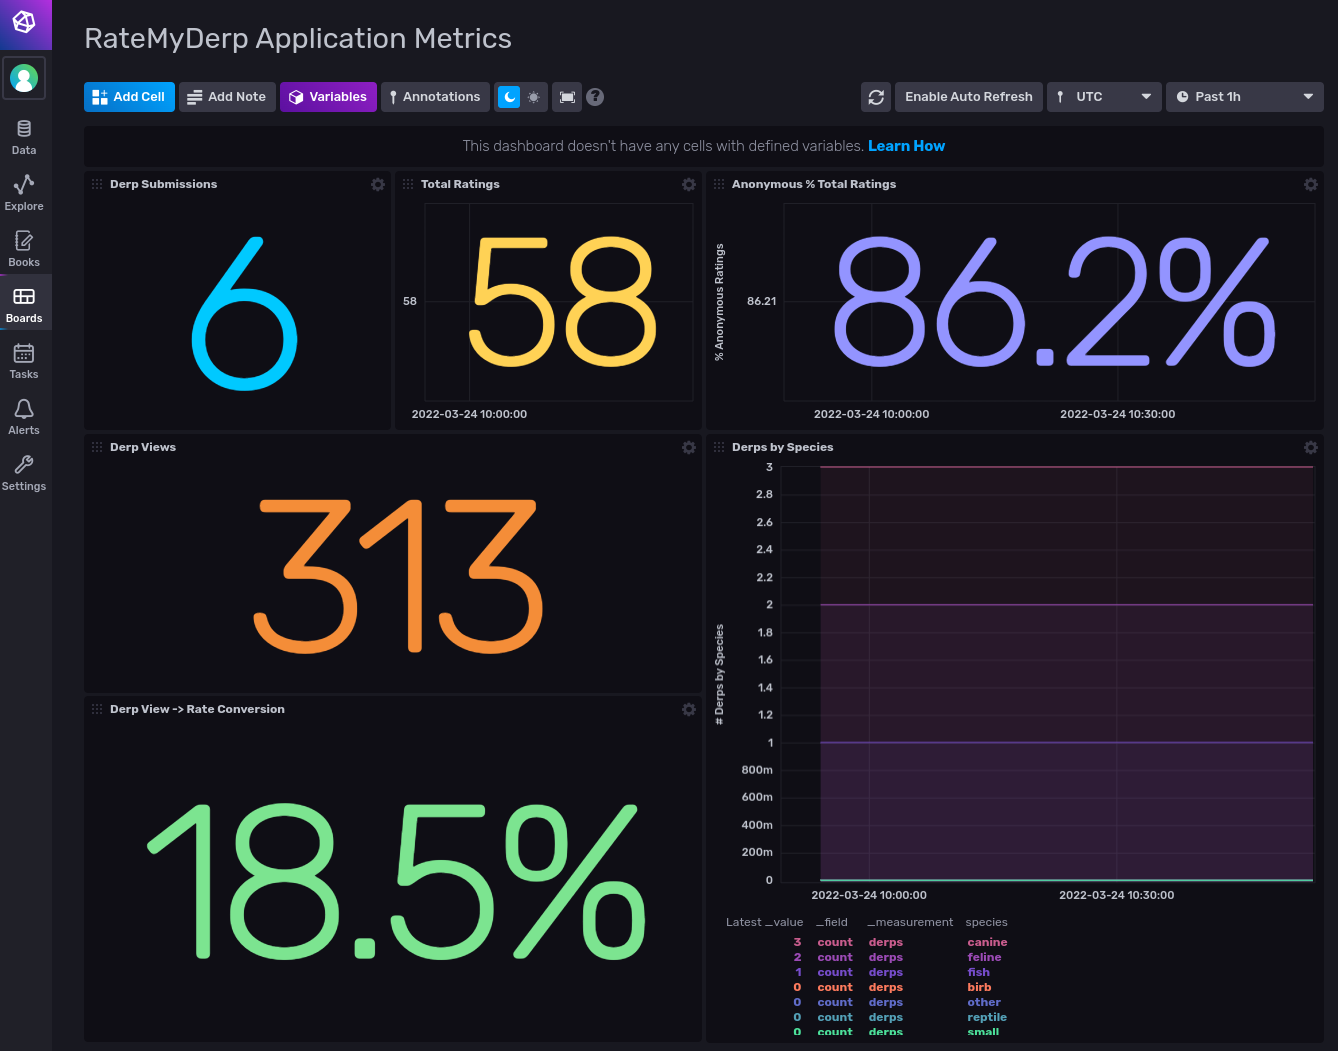Screen dimensions: 1338x1051
Task: Open Derp Views cell gear menu
Action: pyautogui.click(x=689, y=447)
